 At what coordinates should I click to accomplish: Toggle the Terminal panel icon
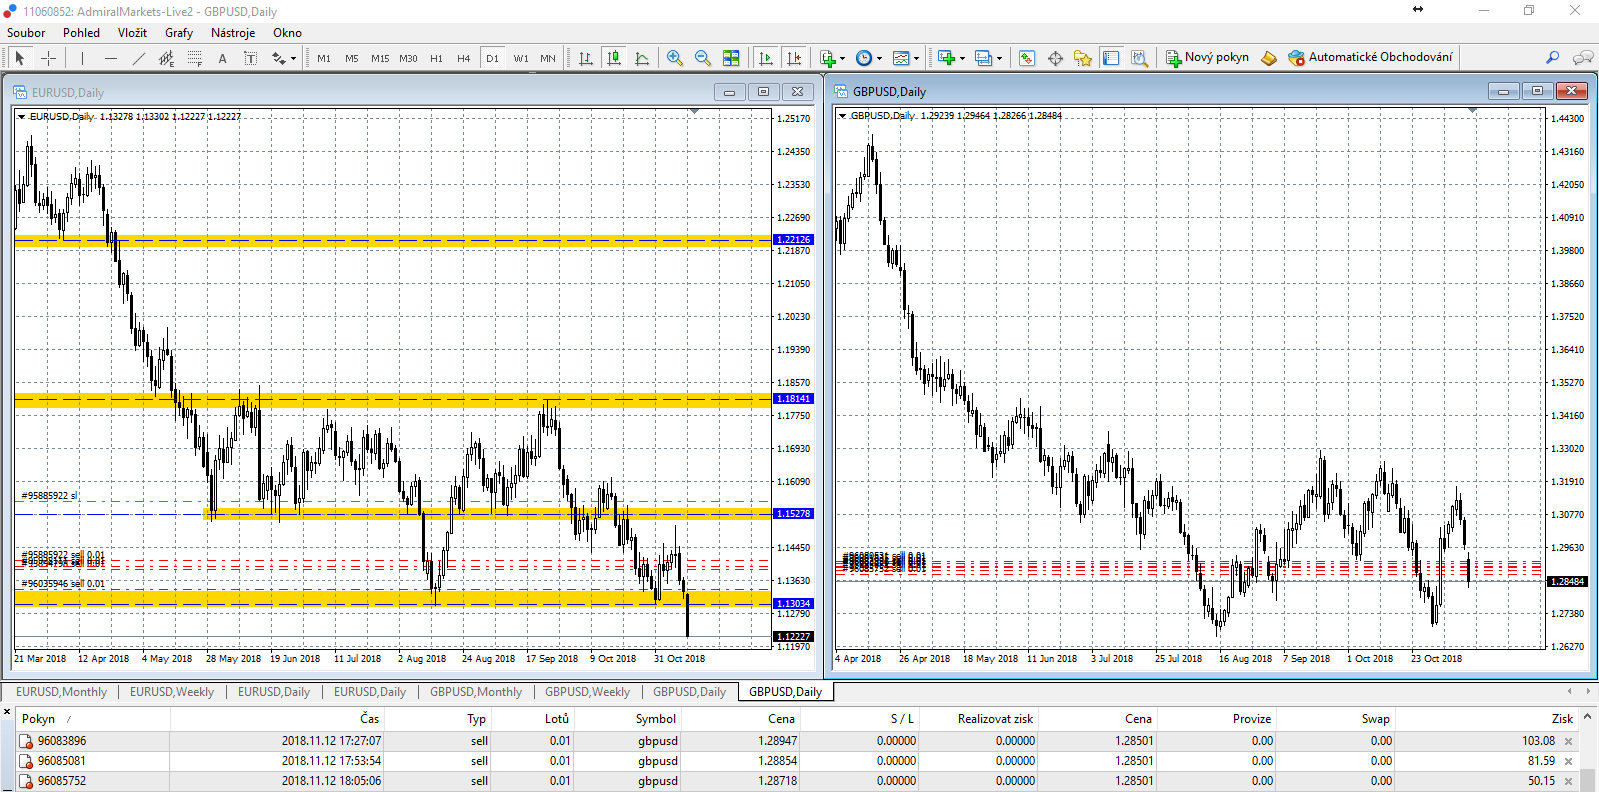click(x=1111, y=58)
